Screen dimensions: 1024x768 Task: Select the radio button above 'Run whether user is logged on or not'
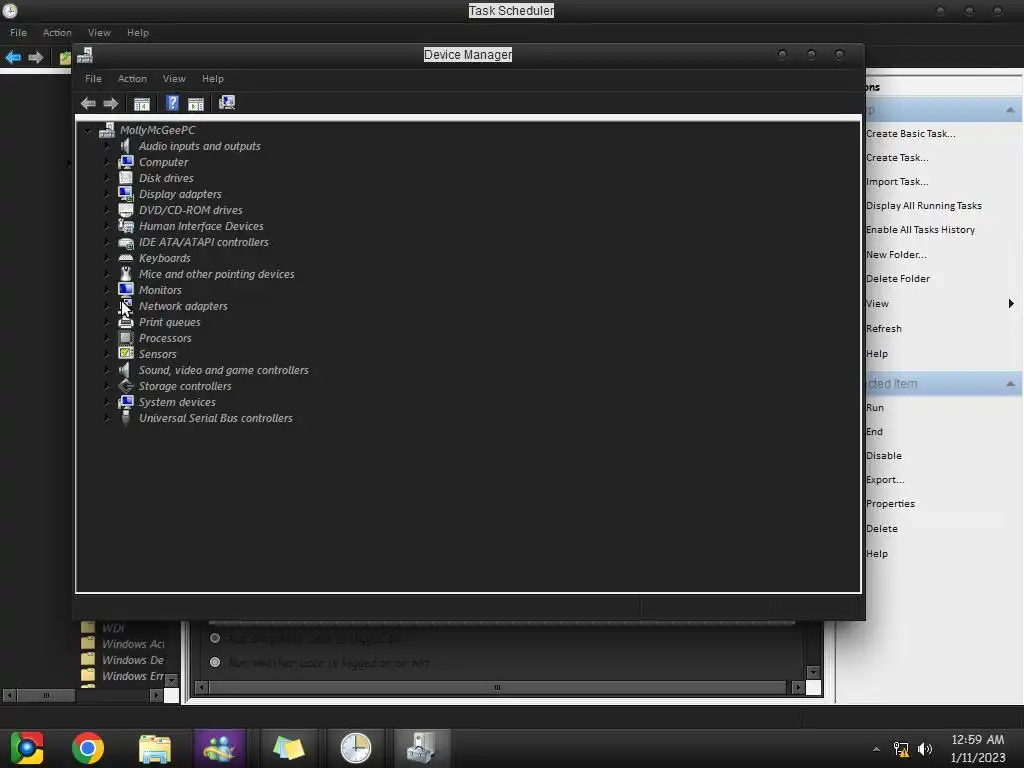pyautogui.click(x=215, y=638)
